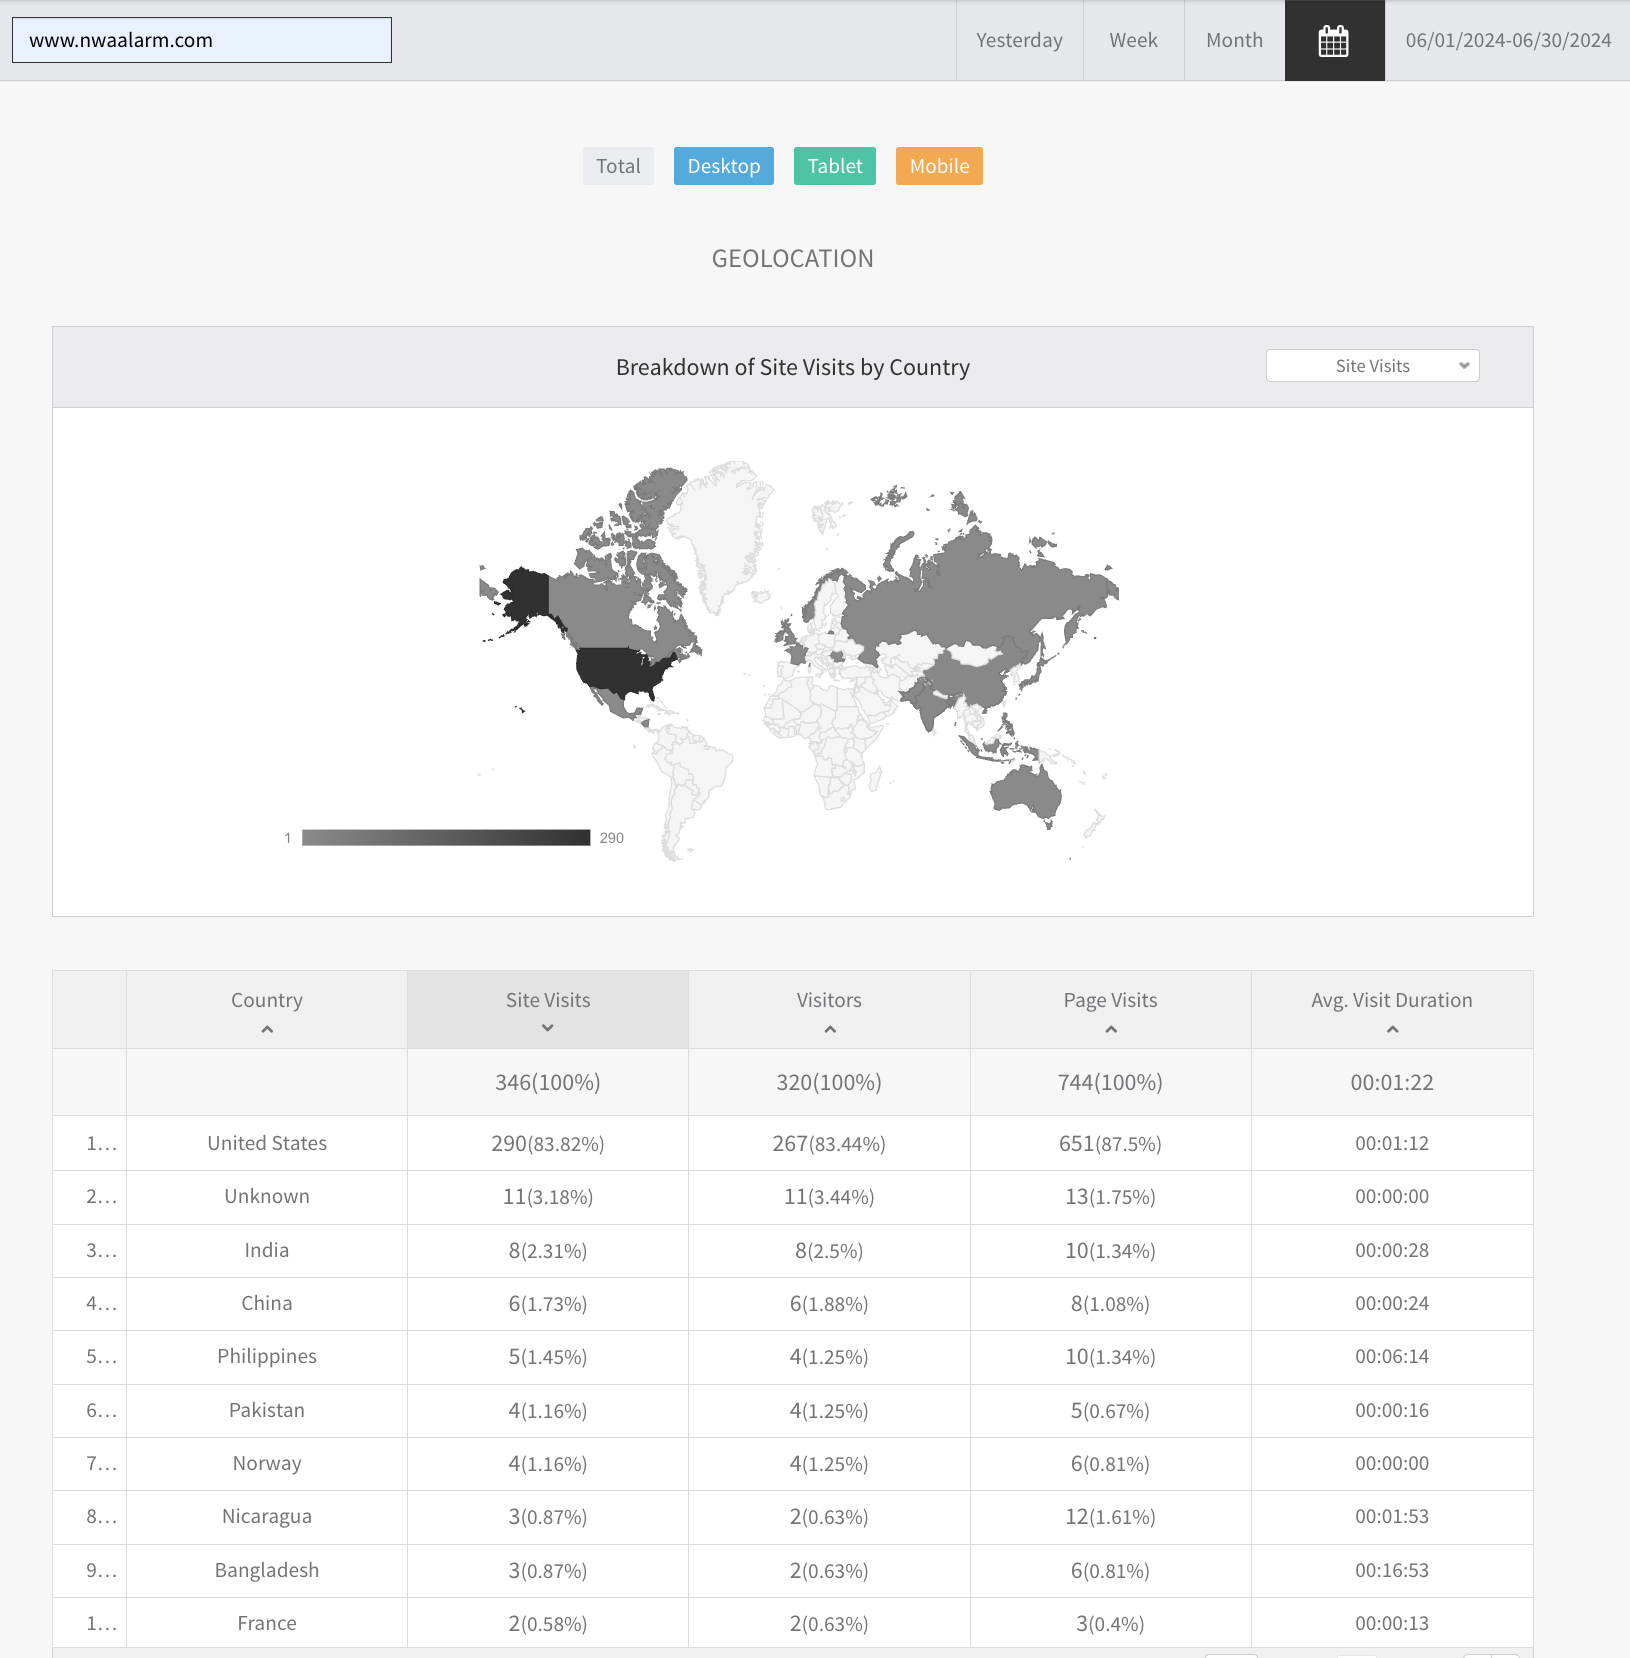
Task: Click the Visitors column header
Action: point(829,1010)
